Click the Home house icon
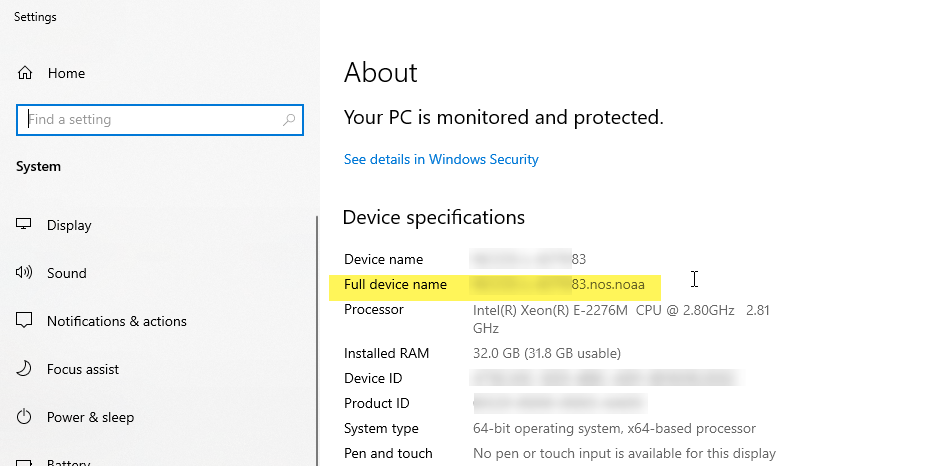This screenshot has width=938, height=466. 25,73
